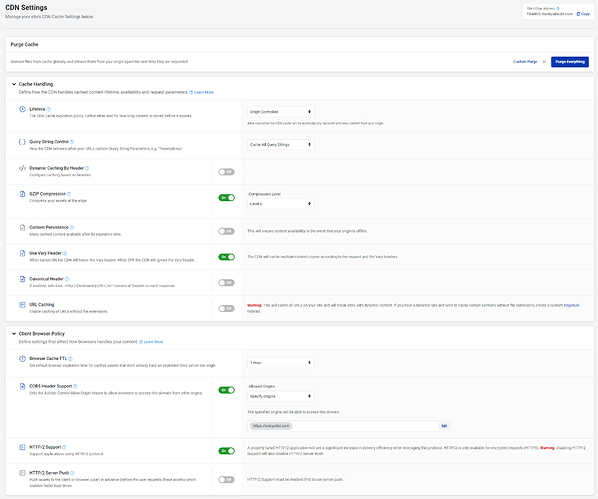The image size is (598, 499).
Task: Open the Compression Level dropdown
Action: (x=281, y=204)
